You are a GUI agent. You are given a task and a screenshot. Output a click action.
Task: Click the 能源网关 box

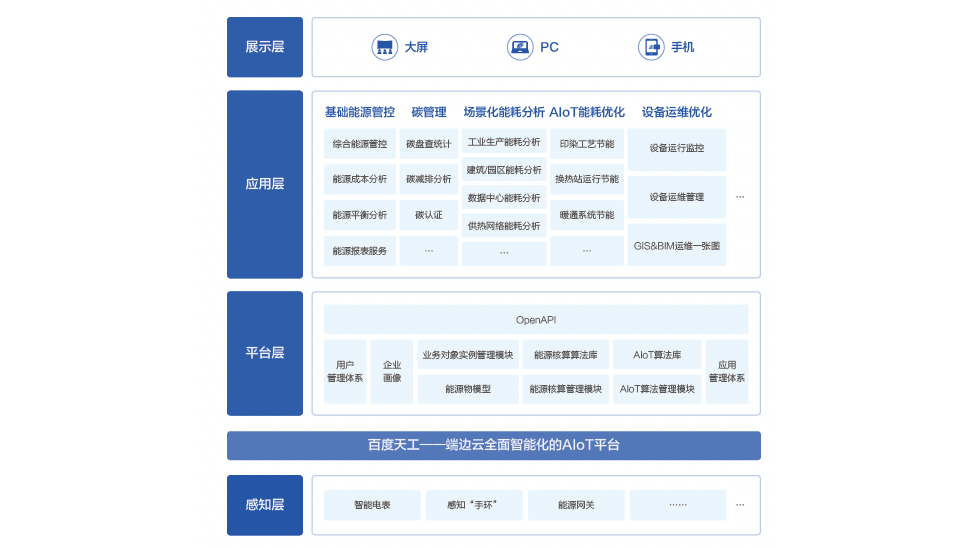coord(576,505)
